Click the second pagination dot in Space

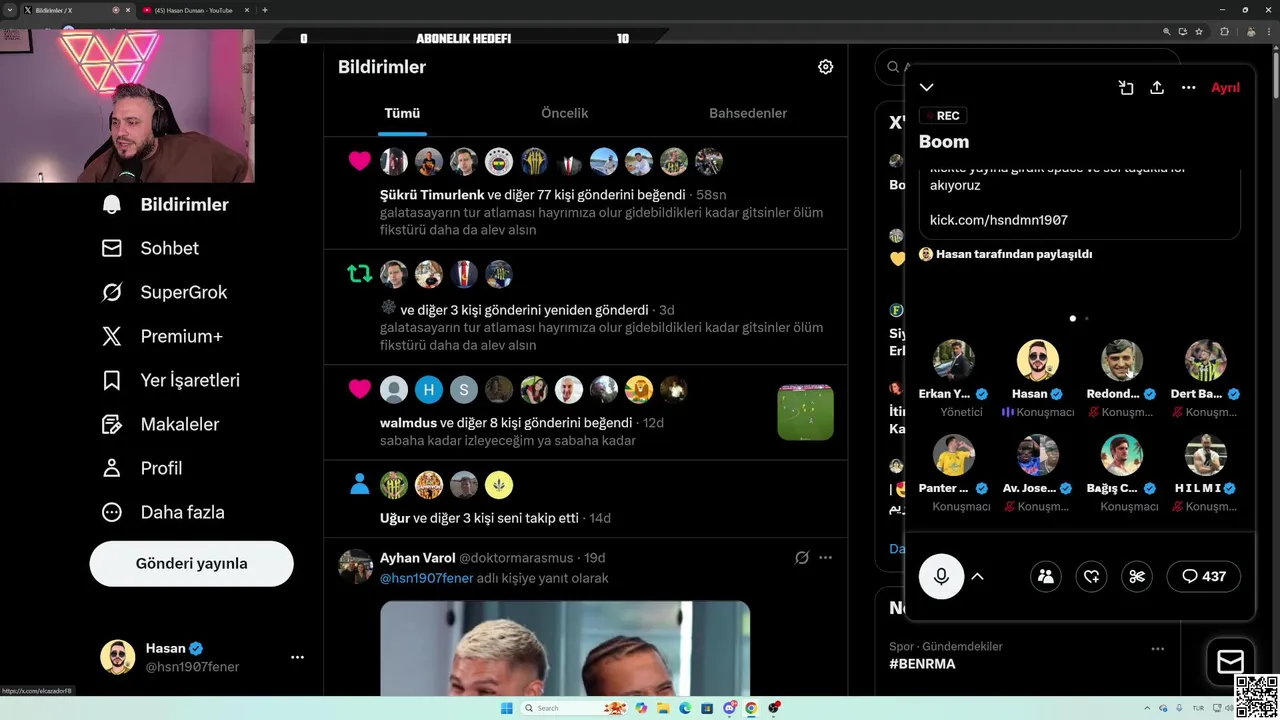[x=1087, y=318]
